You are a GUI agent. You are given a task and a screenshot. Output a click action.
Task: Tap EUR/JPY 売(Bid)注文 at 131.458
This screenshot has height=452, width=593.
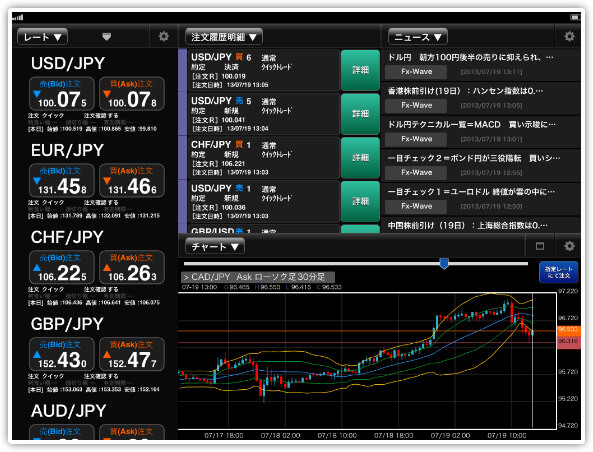click(62, 180)
